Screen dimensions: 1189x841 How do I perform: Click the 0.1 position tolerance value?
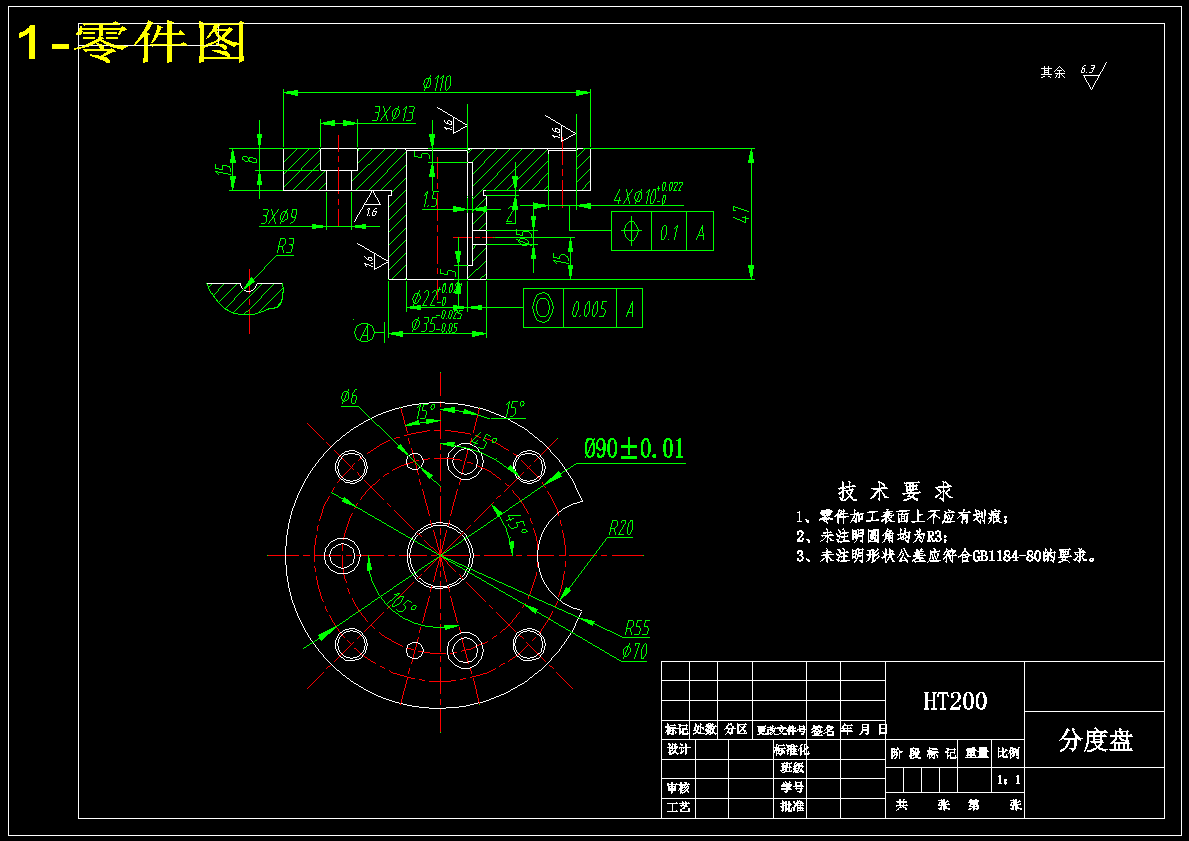tap(668, 232)
